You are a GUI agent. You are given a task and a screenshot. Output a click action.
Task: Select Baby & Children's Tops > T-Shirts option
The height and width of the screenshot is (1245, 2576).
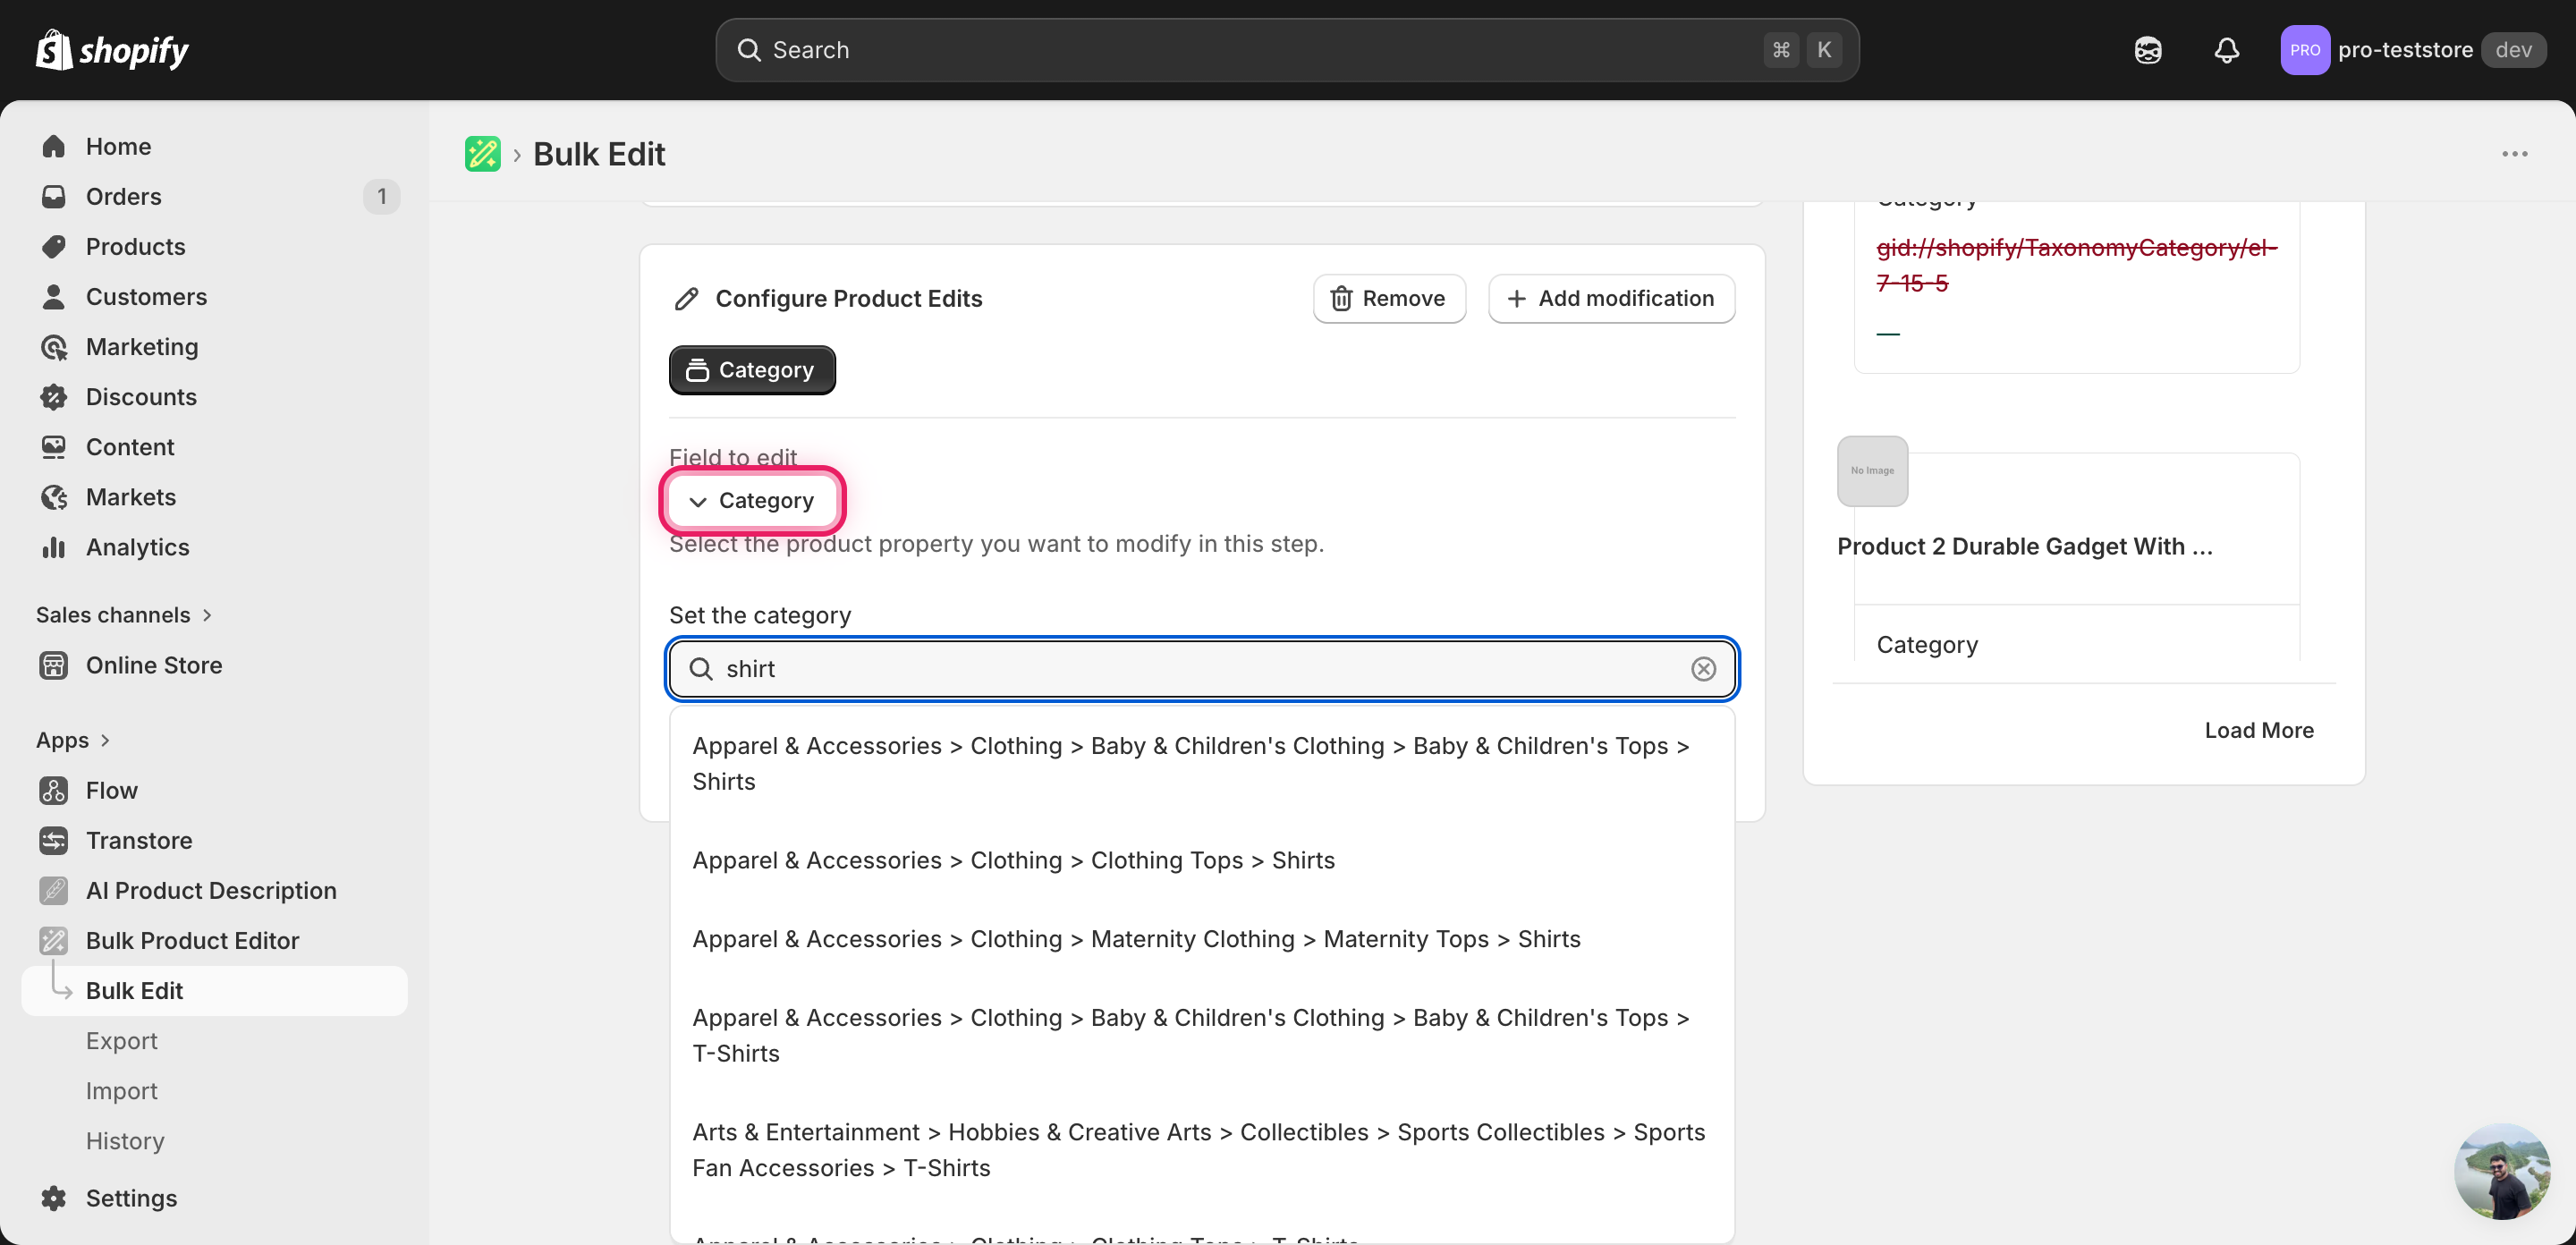pyautogui.click(x=1202, y=1035)
